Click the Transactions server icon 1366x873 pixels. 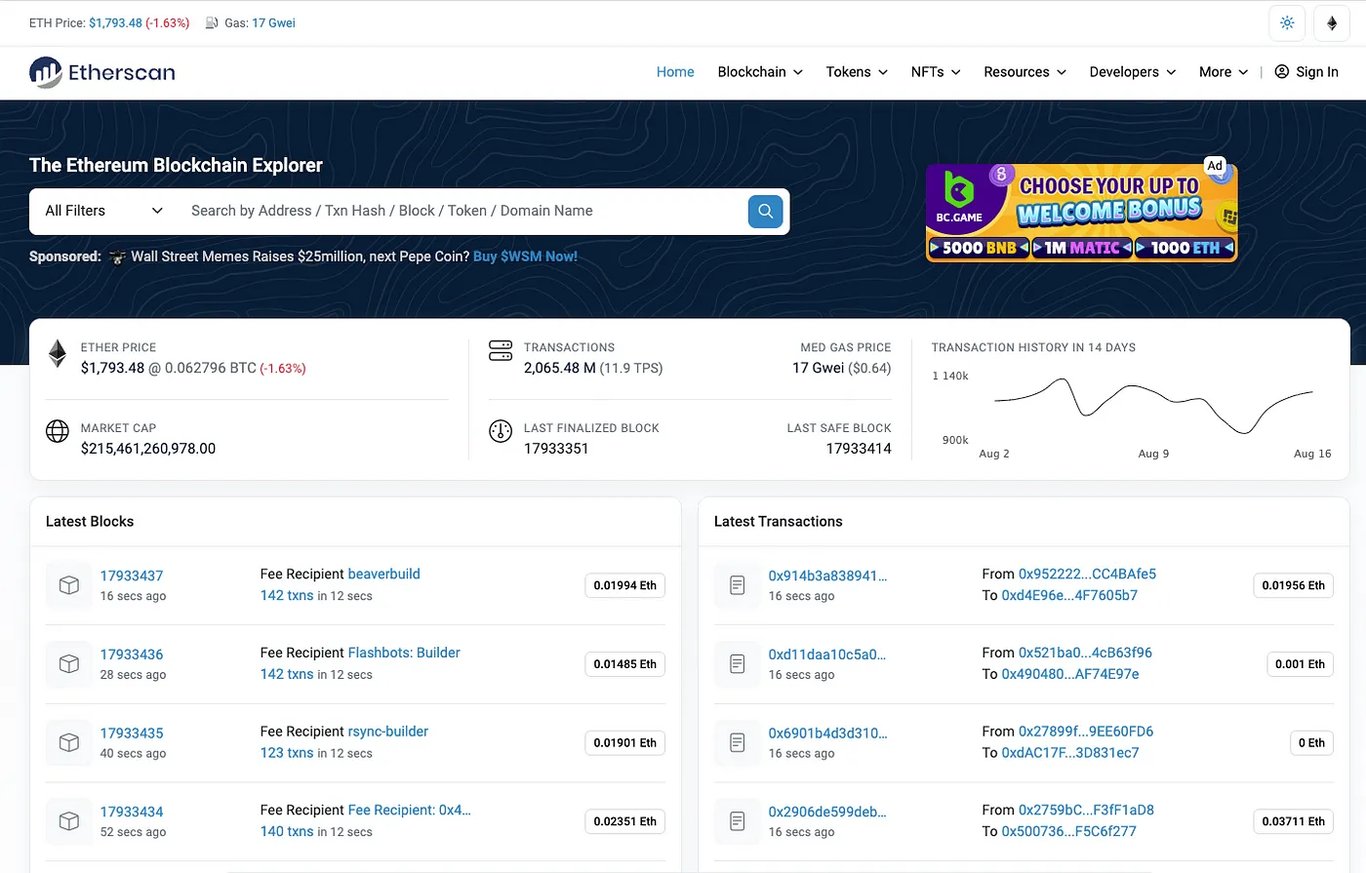tap(500, 351)
